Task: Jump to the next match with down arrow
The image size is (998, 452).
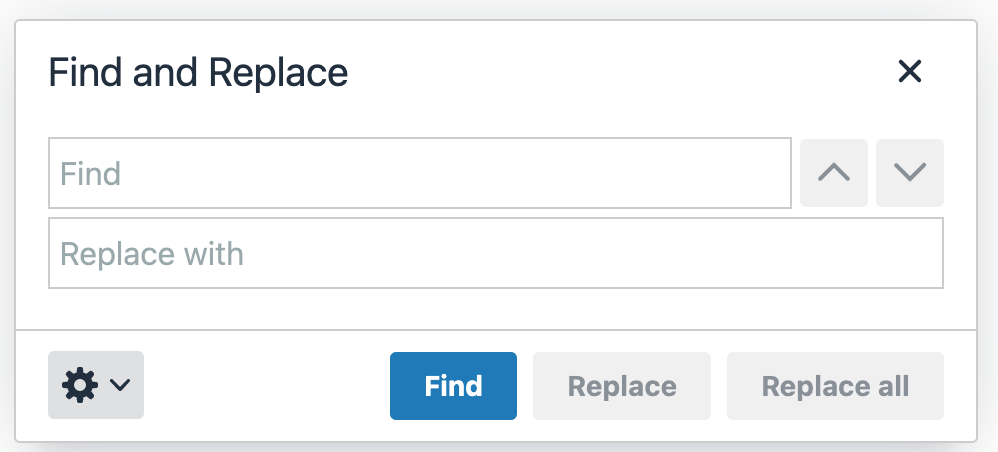Action: [x=910, y=173]
